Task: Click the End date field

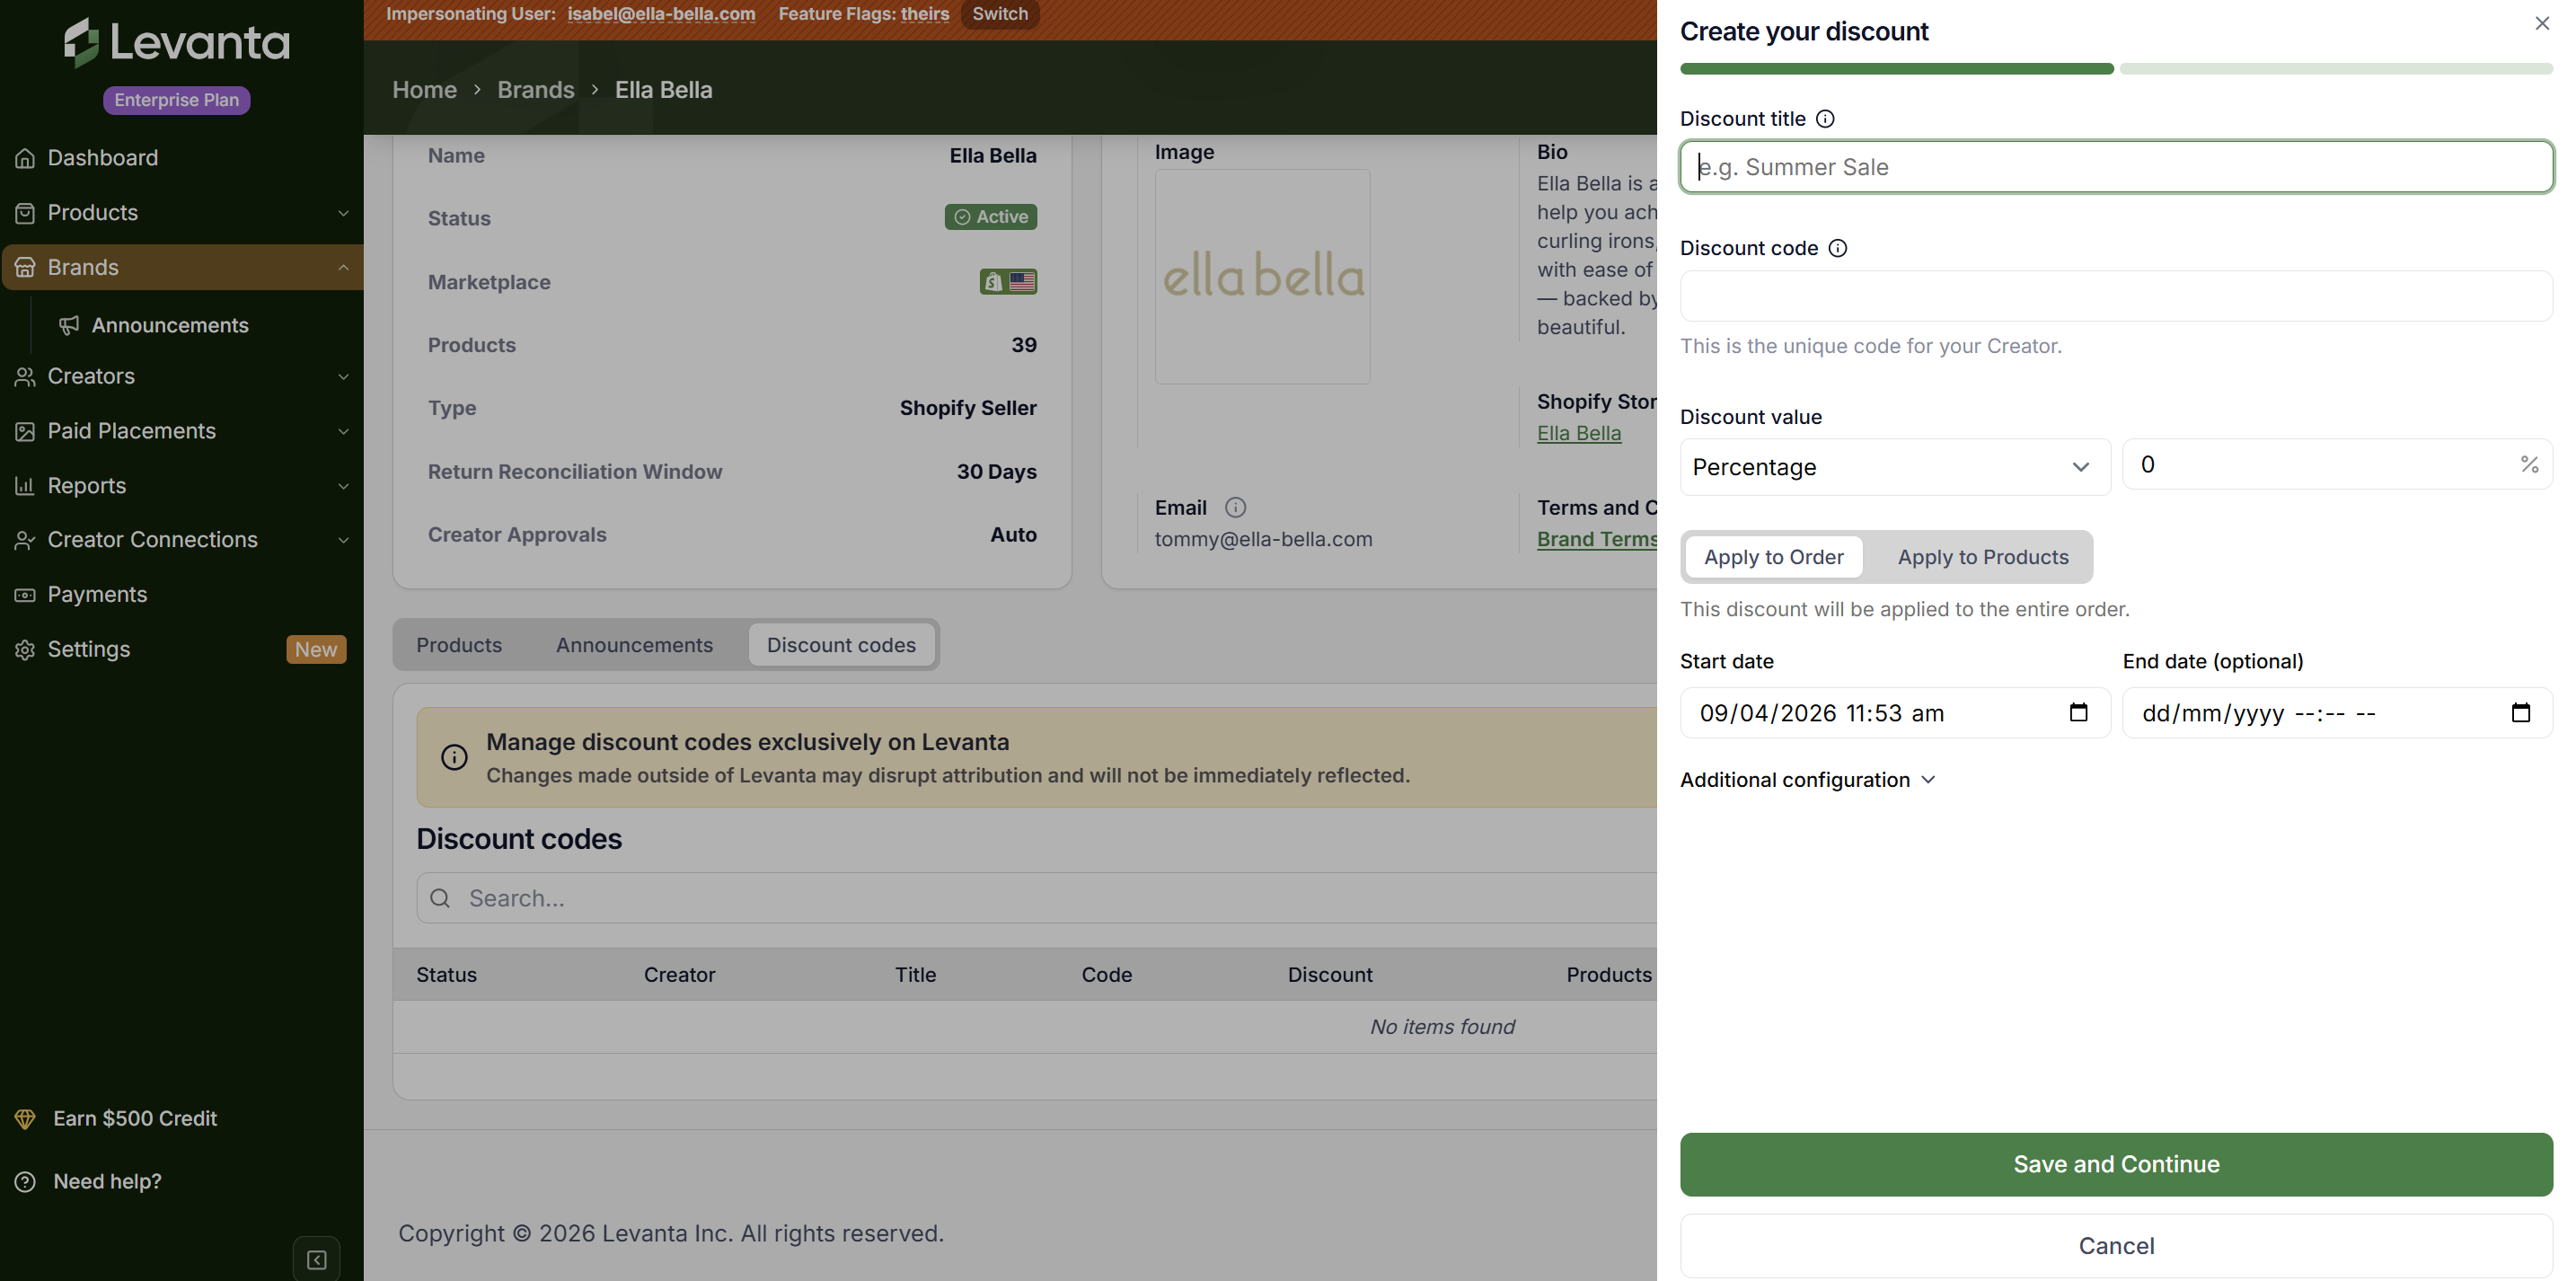Action: [x=2337, y=713]
